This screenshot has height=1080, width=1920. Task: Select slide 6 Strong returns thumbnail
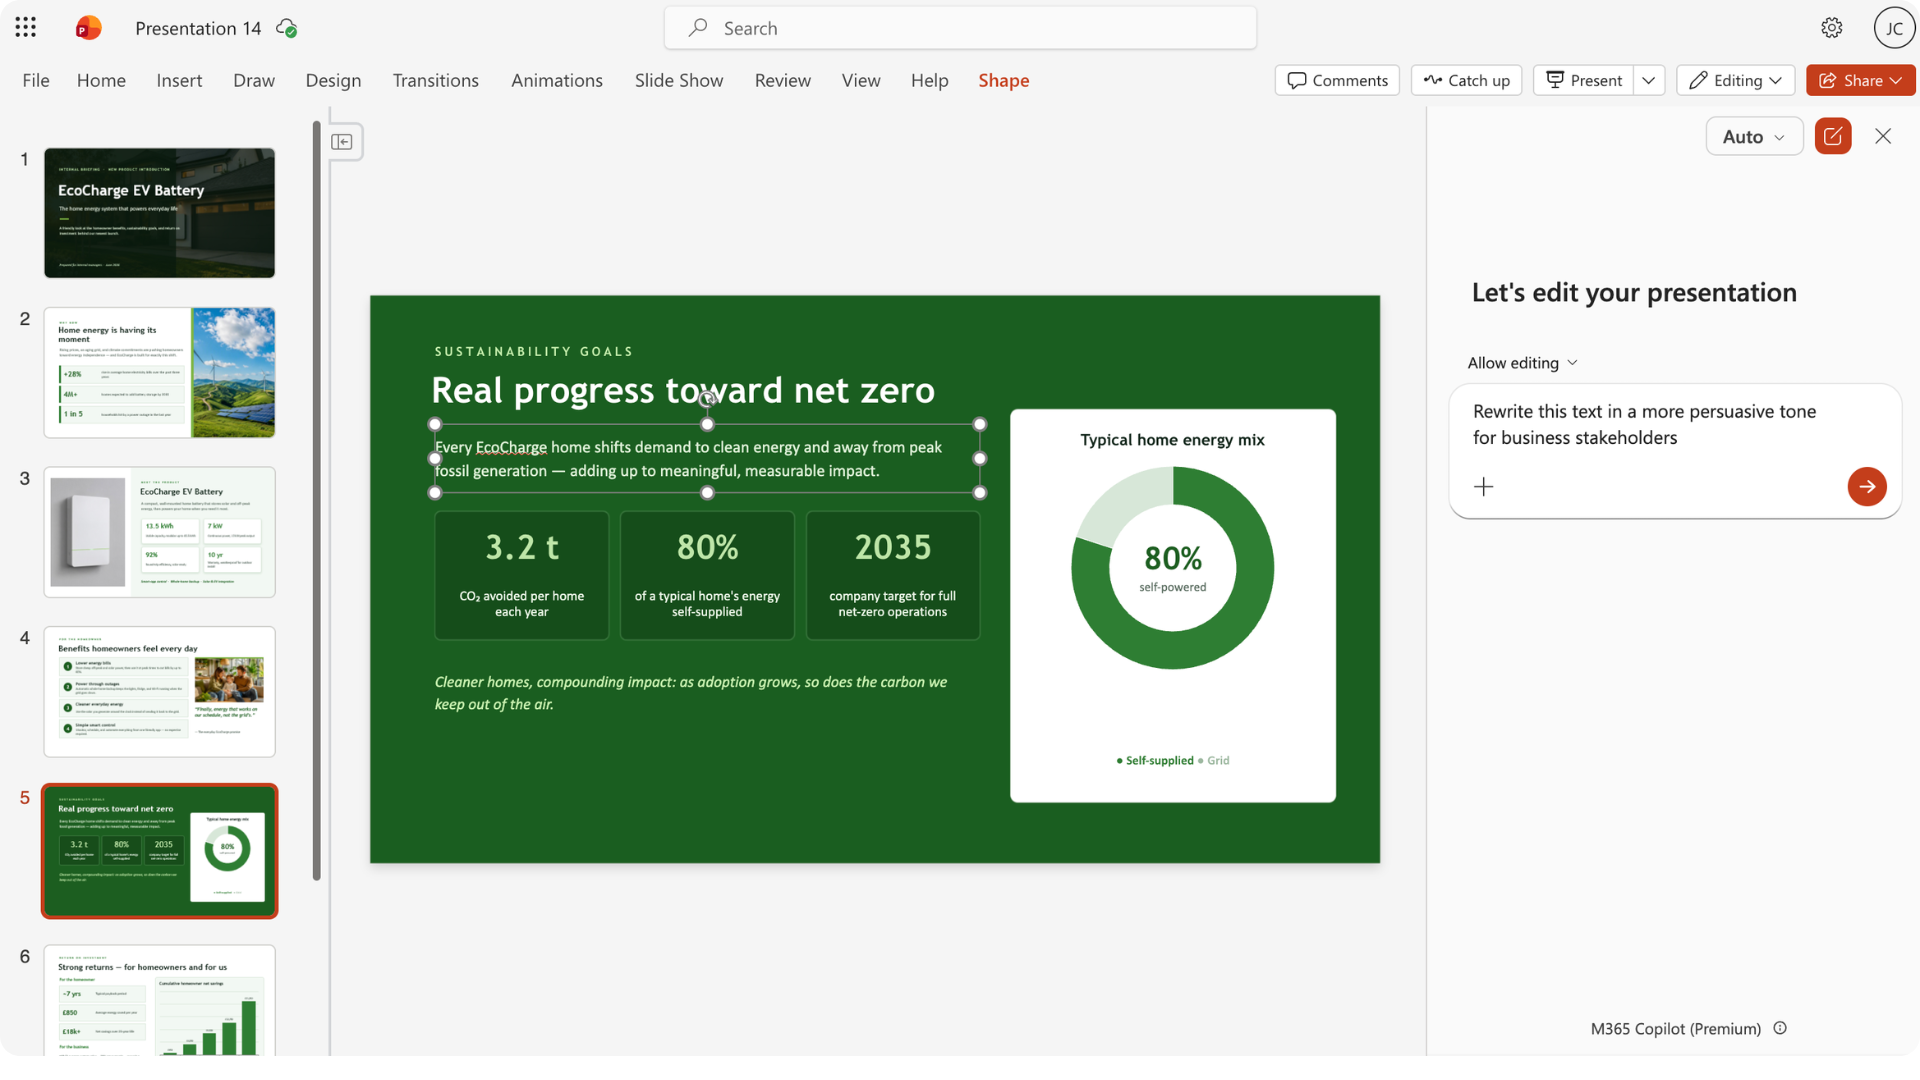pos(159,1000)
